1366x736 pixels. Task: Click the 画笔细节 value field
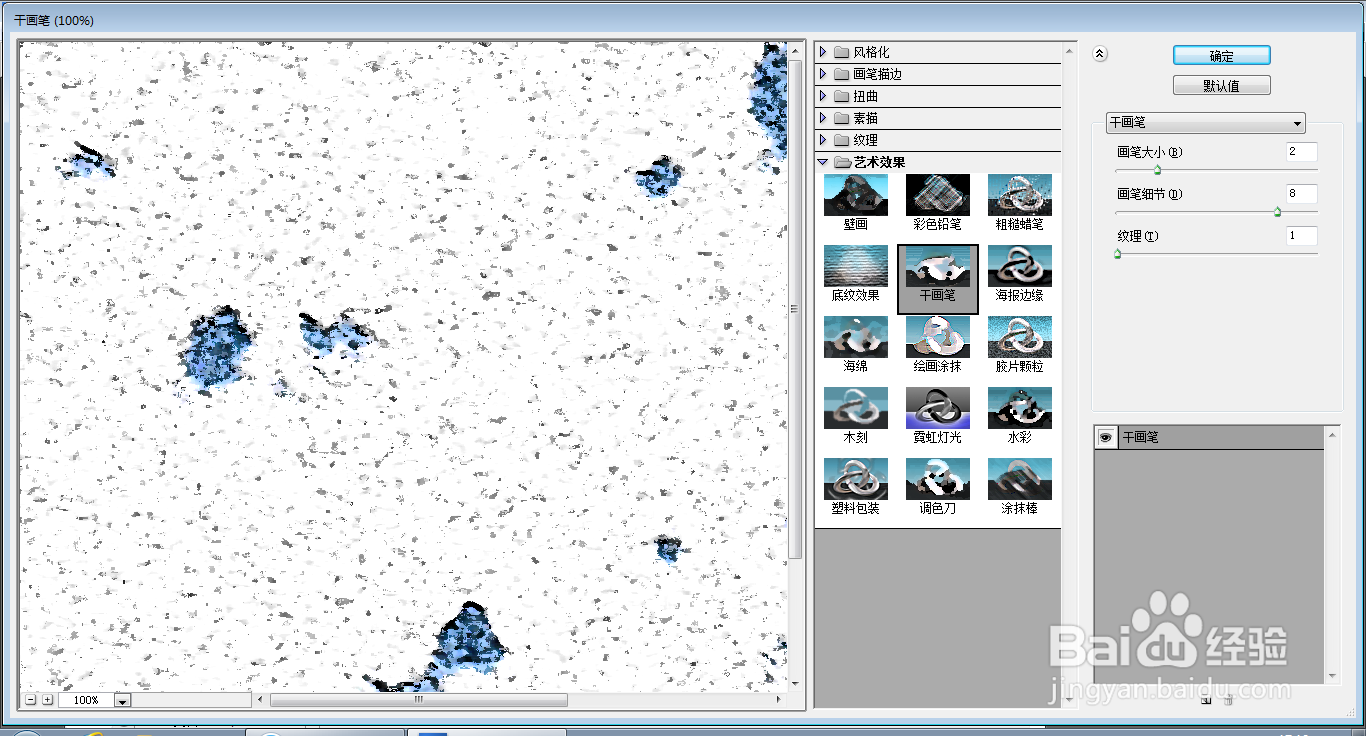pos(1302,194)
